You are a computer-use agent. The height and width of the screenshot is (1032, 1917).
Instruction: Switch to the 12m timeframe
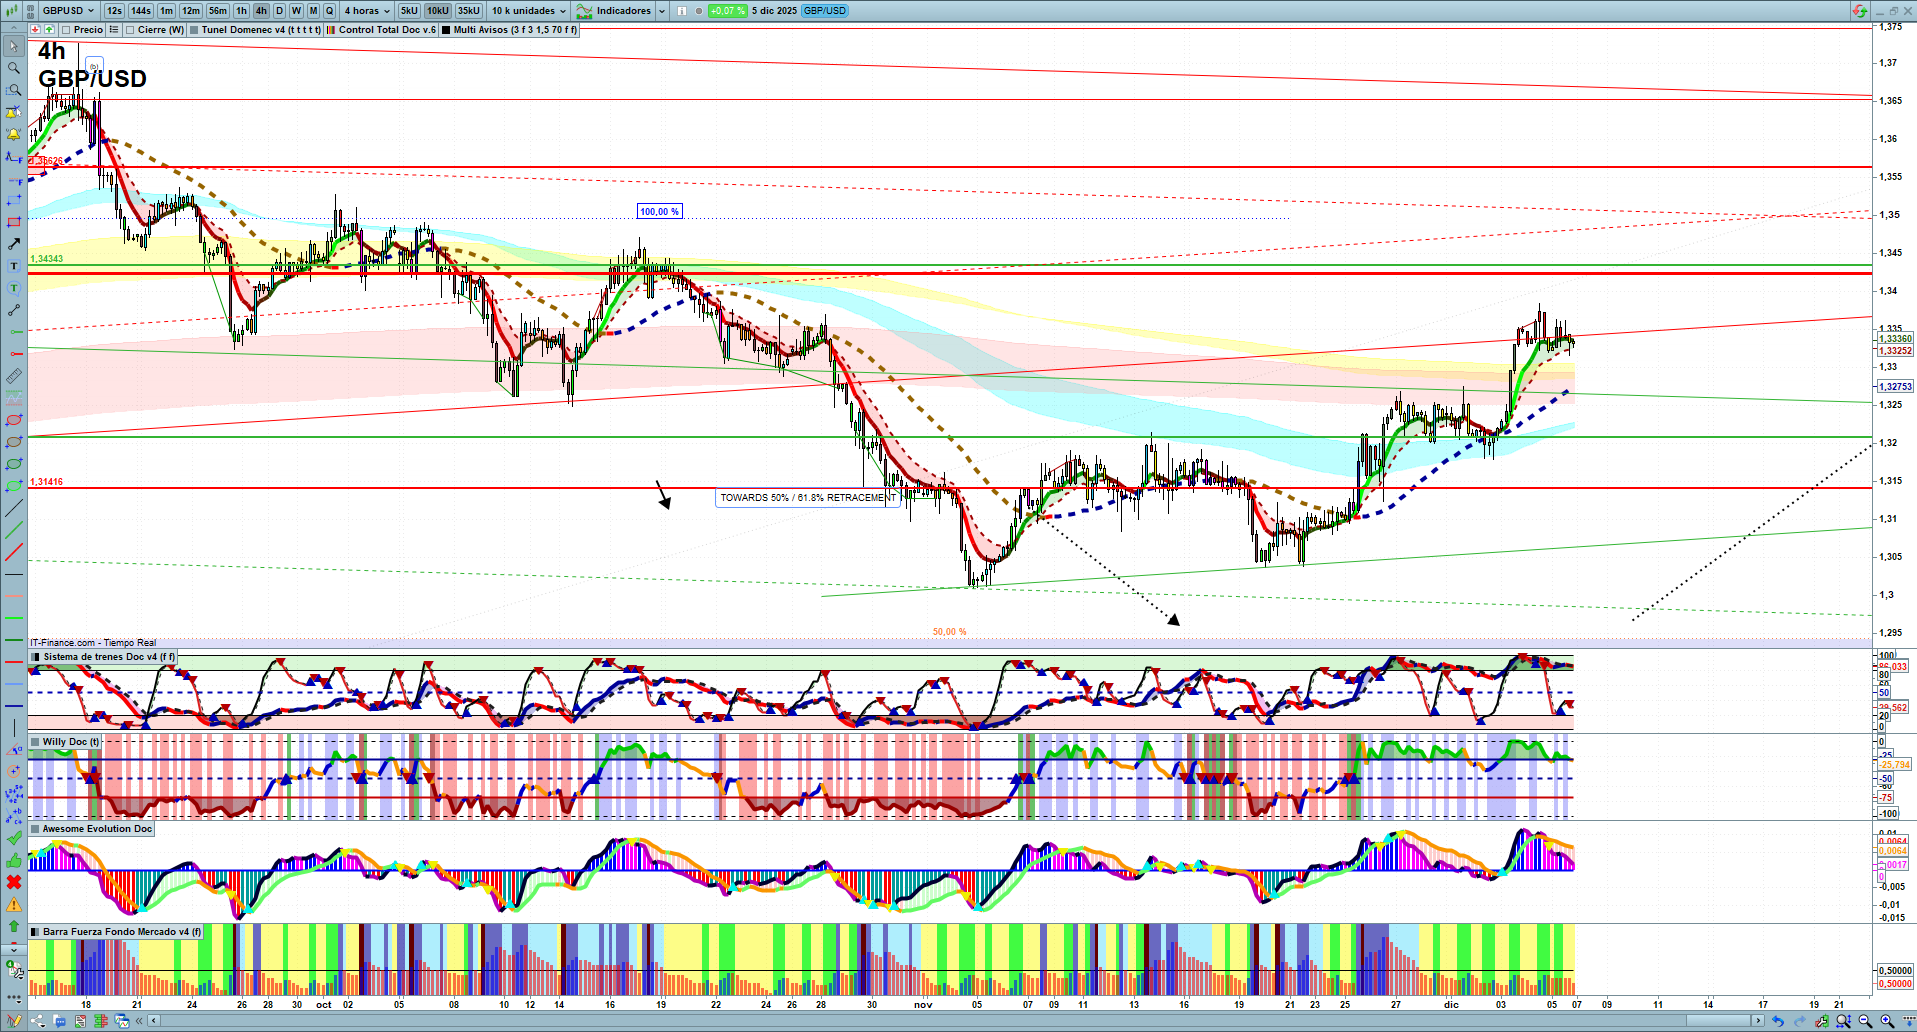(x=190, y=11)
